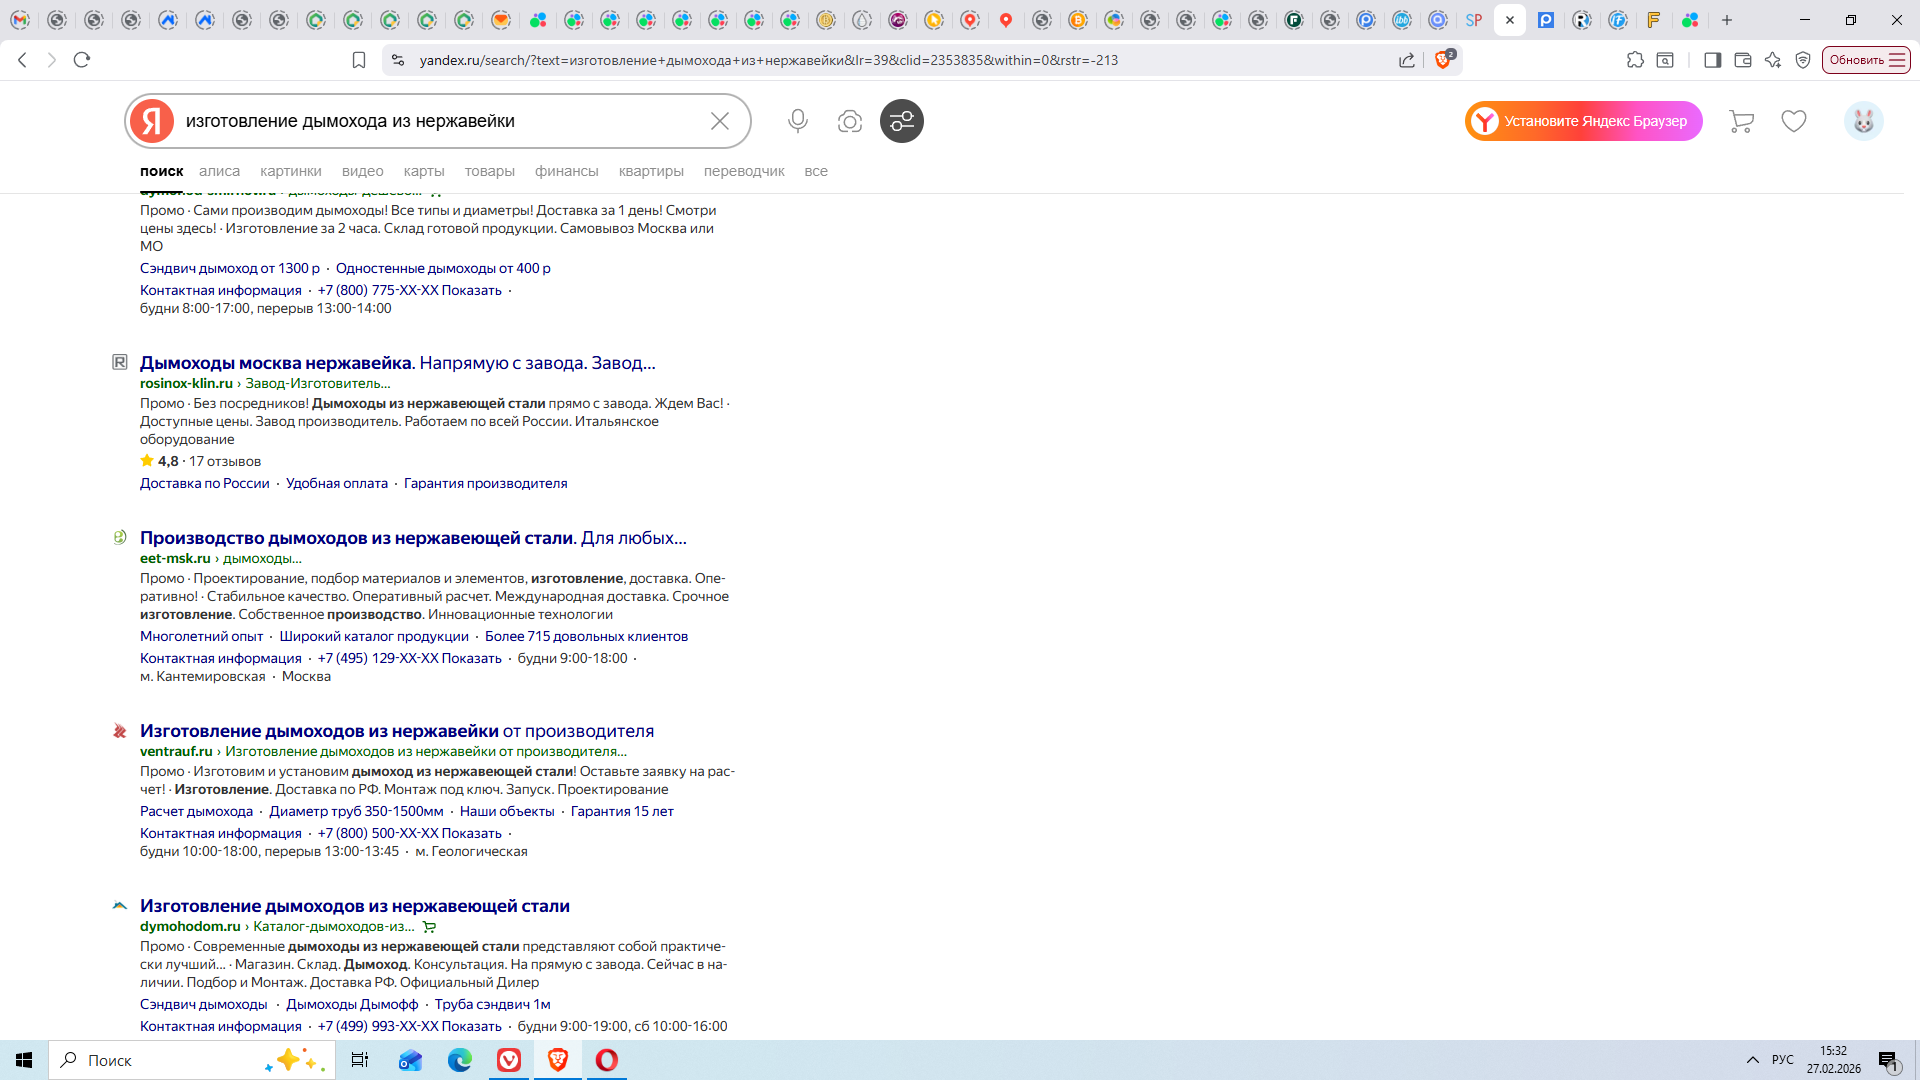1920x1080 pixels.
Task: Open ventrauf.ru result title link
Action: 396,731
